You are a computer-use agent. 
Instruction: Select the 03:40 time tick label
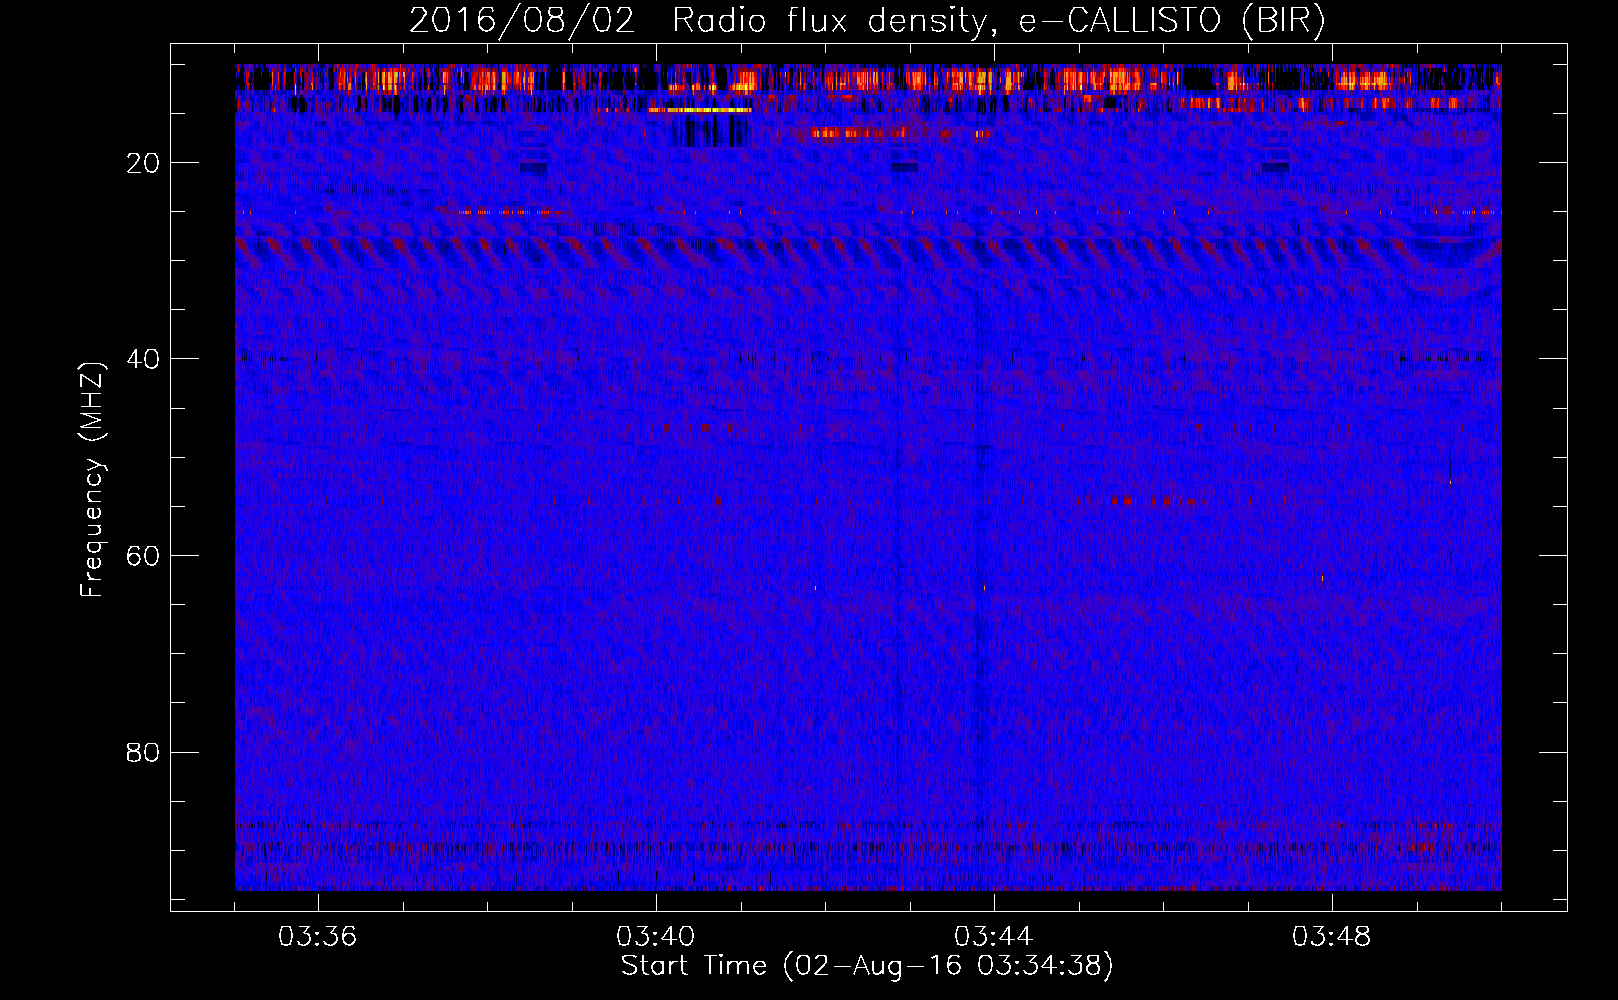(656, 937)
